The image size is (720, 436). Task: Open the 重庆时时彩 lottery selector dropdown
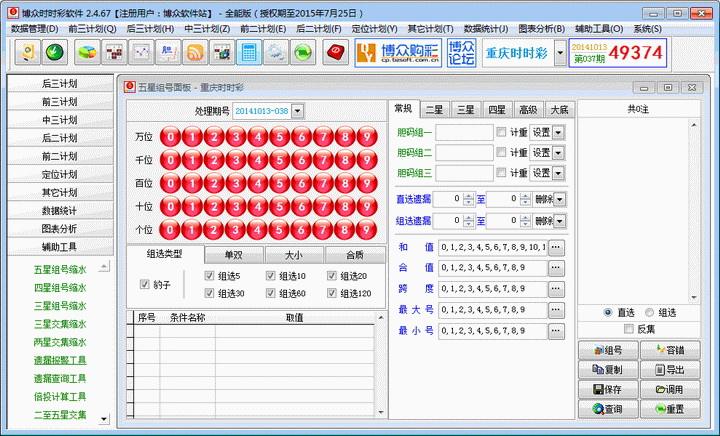560,53
